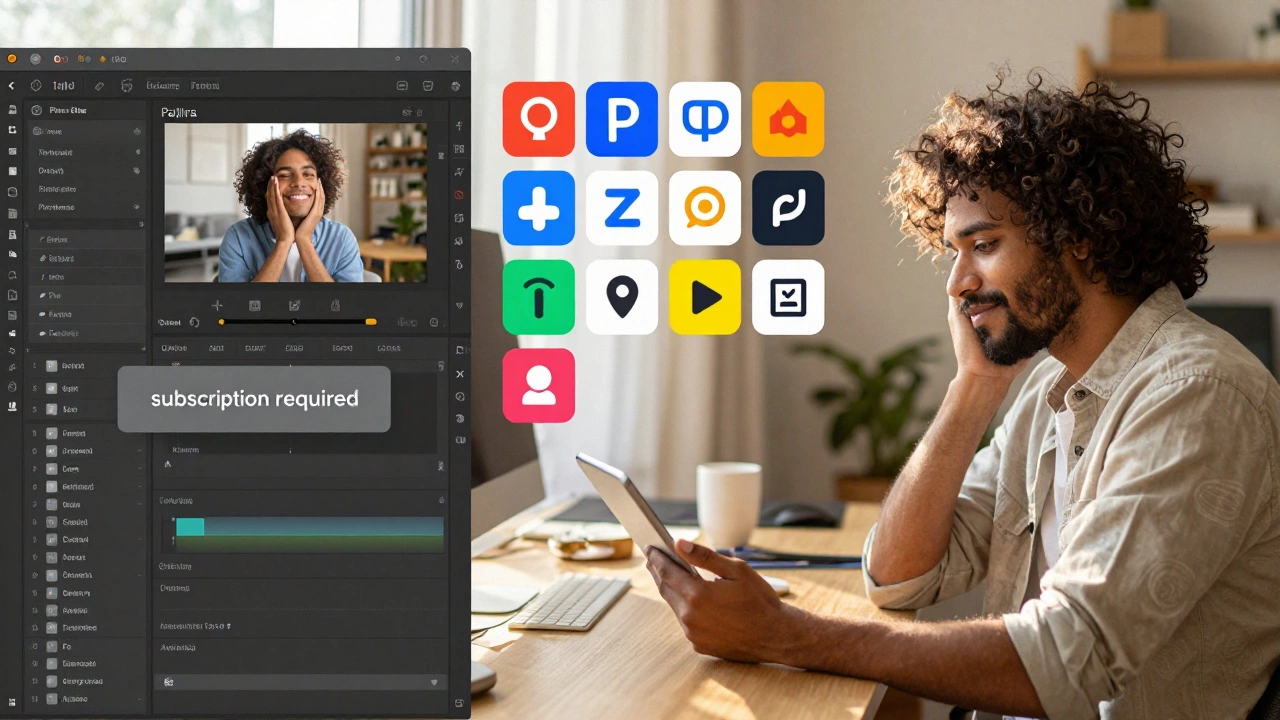The height and width of the screenshot is (720, 1280).
Task: Open the green T app icon
Action: pos(538,297)
